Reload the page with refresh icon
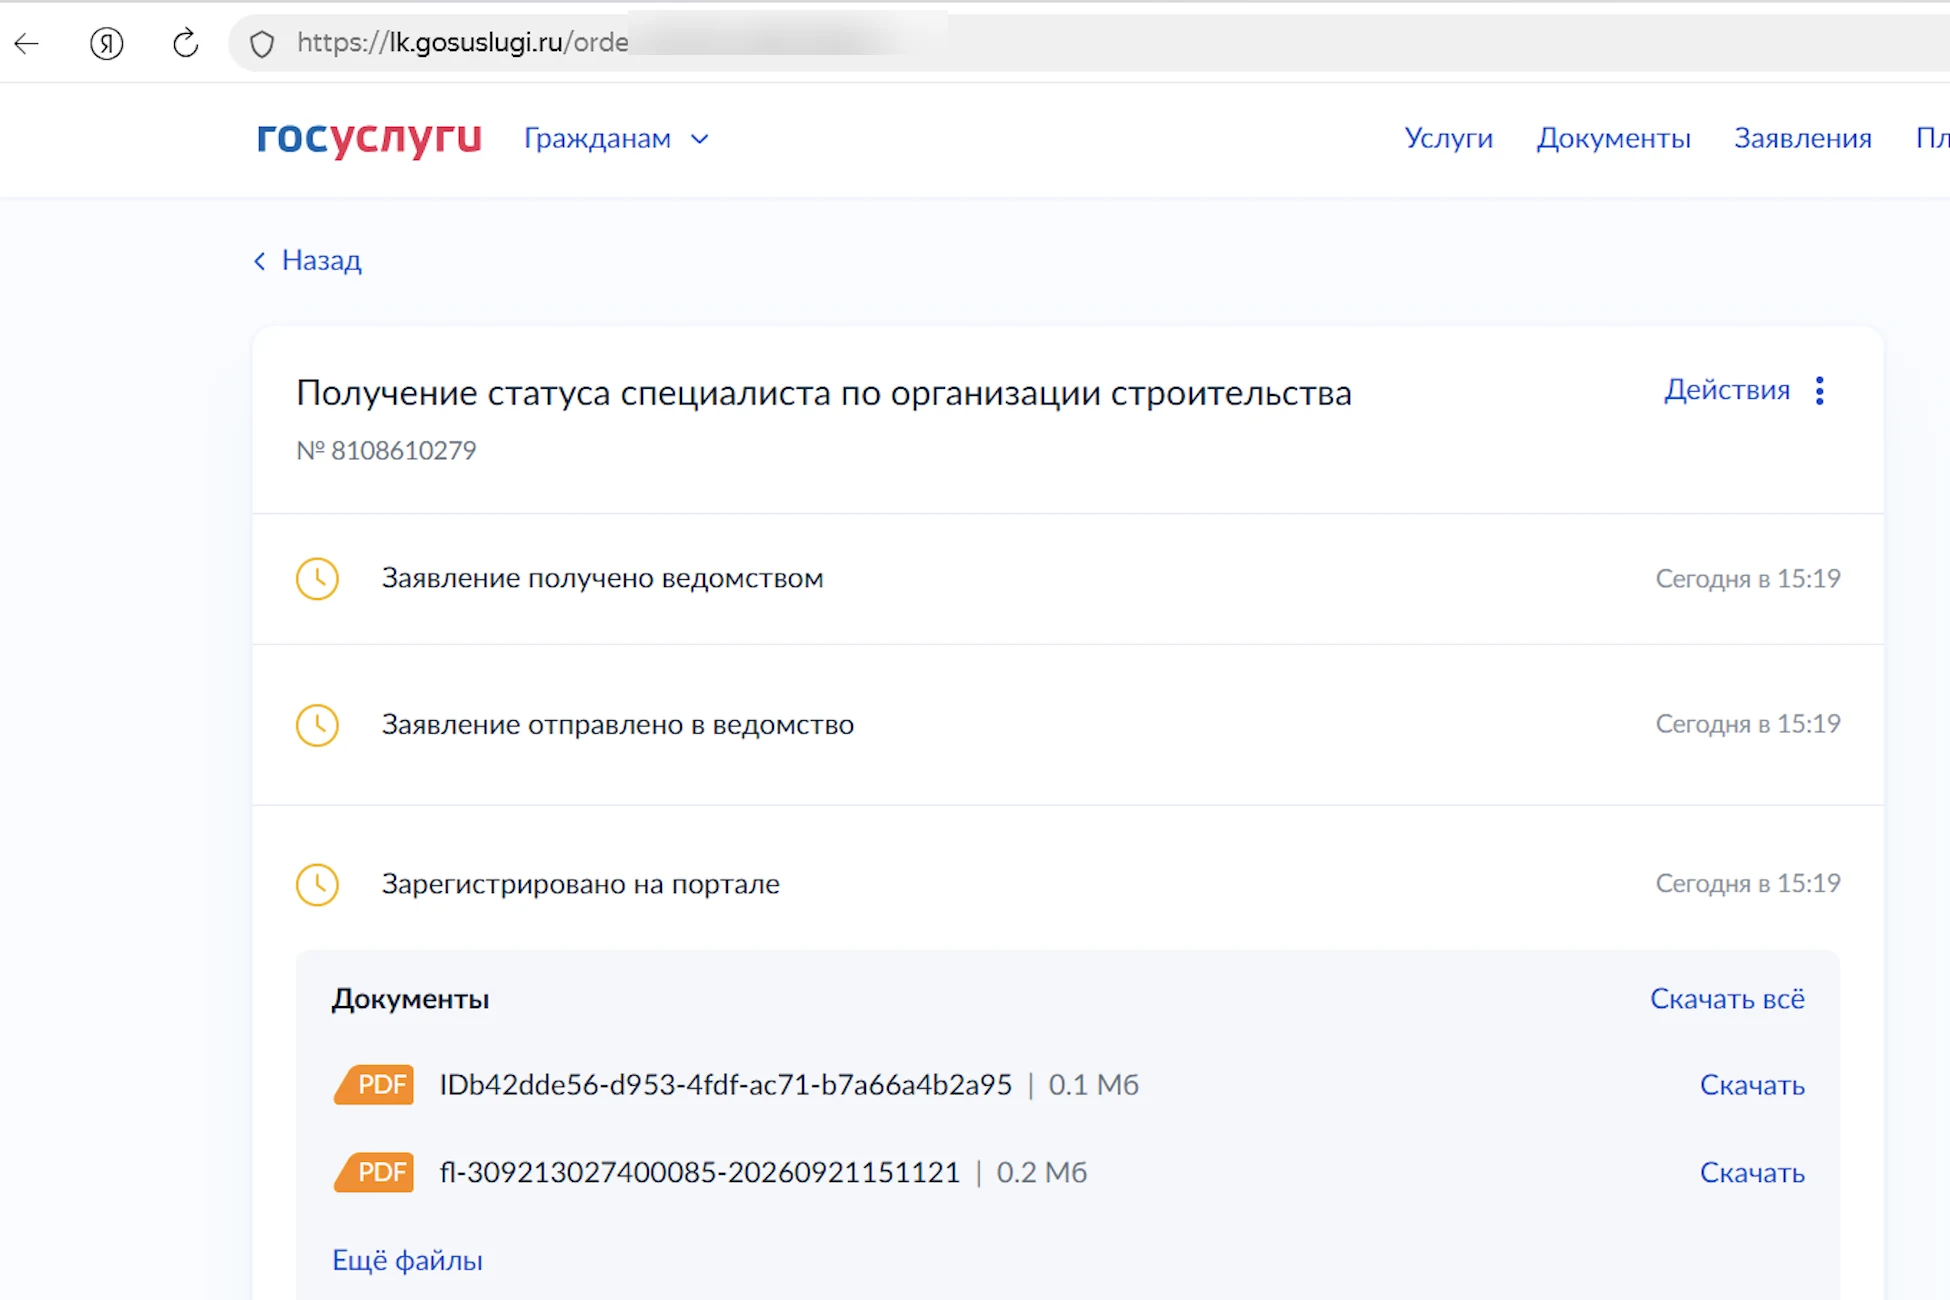The width and height of the screenshot is (1950, 1300). [x=185, y=43]
